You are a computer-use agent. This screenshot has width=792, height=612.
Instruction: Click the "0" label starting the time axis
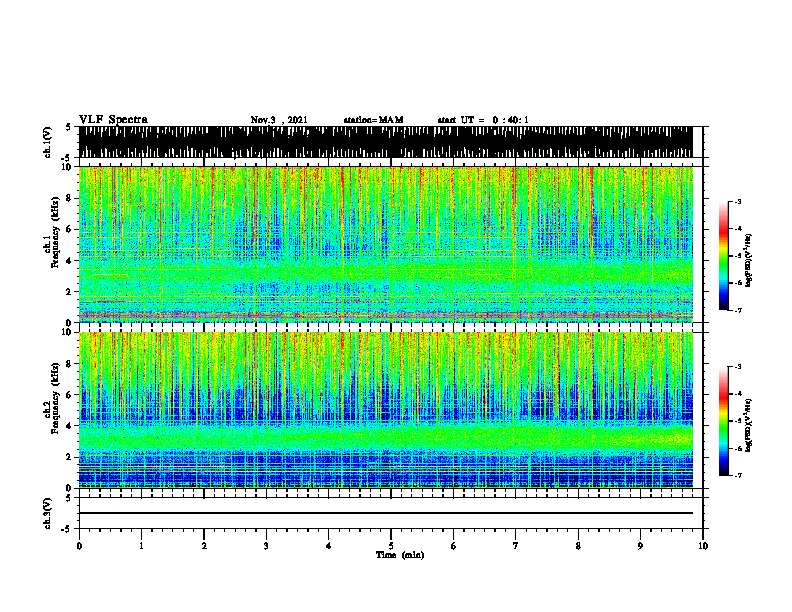(79, 546)
